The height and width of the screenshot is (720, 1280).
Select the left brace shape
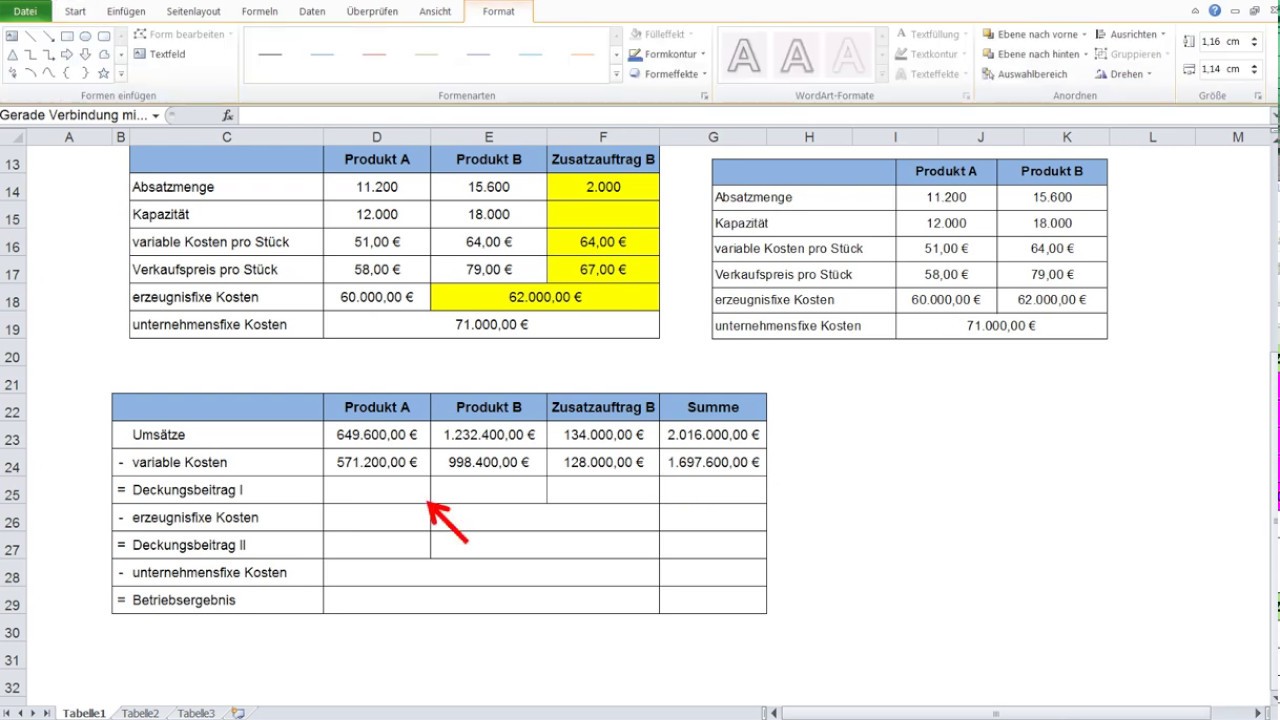[x=66, y=73]
